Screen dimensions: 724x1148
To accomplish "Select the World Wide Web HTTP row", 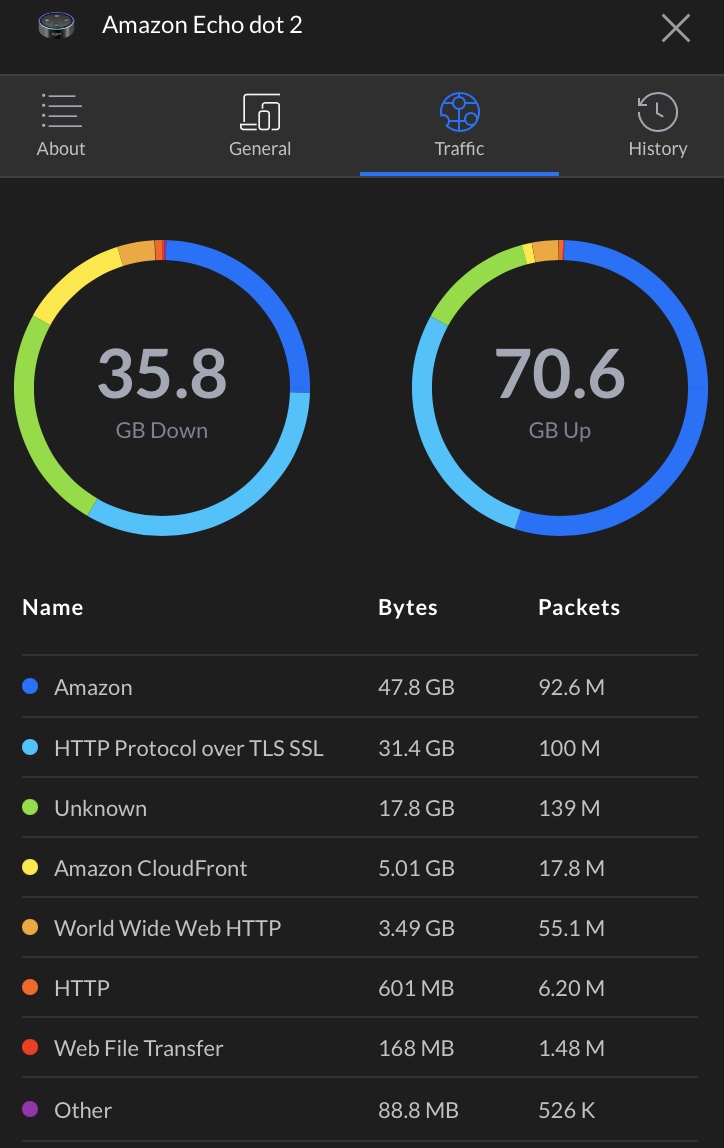I will pyautogui.click(x=359, y=928).
